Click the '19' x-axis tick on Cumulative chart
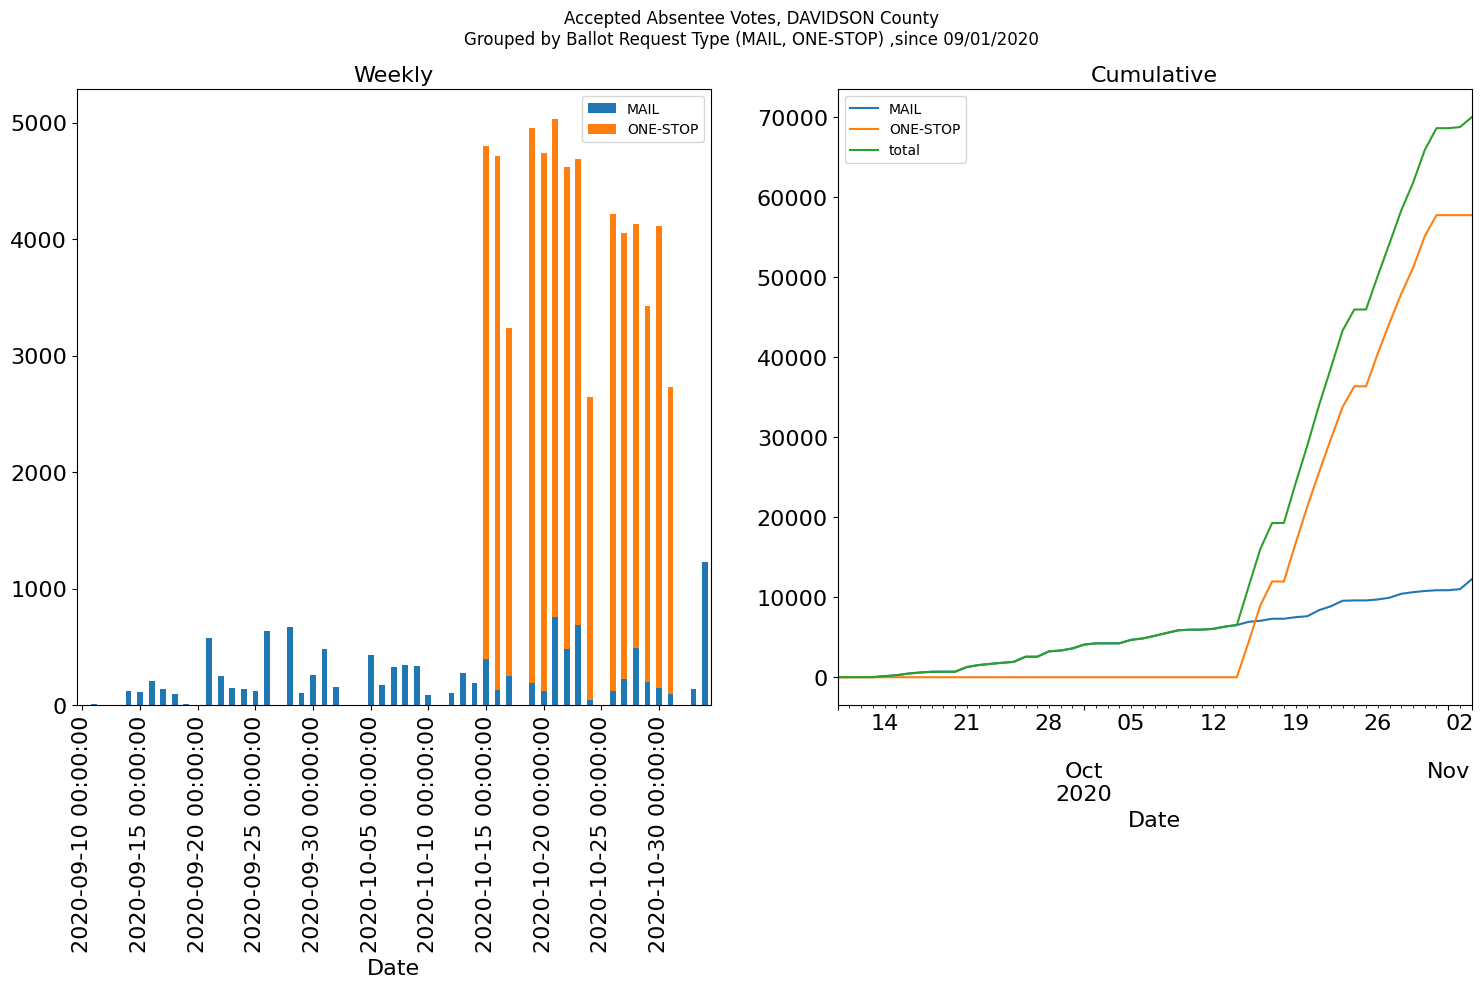1484x988 pixels. [x=1295, y=722]
